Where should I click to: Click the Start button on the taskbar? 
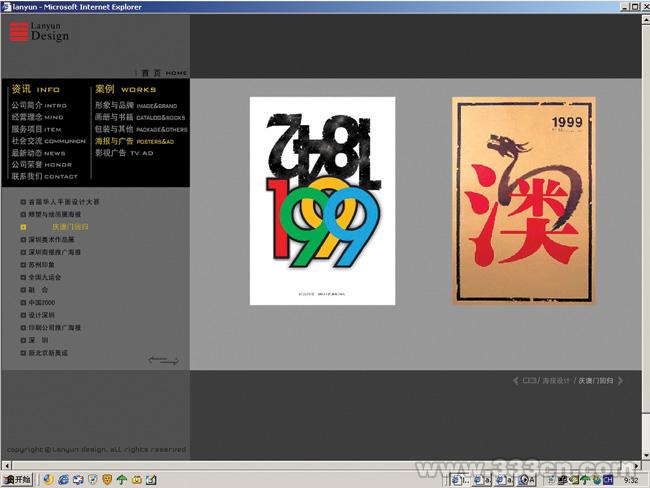pos(17,480)
